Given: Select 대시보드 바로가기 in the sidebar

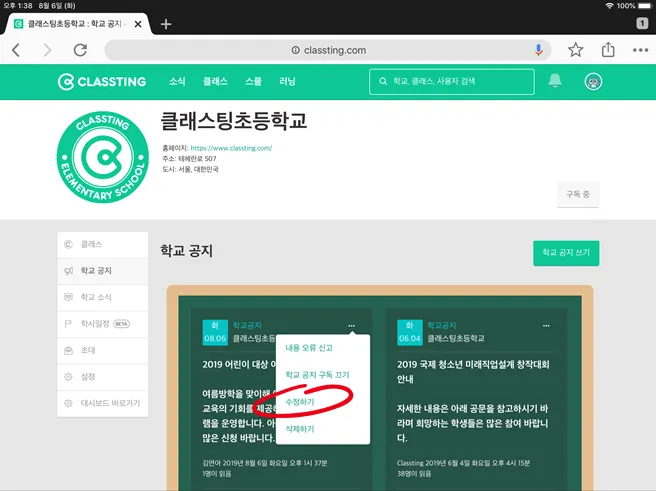Looking at the screenshot, I should click(102, 403).
